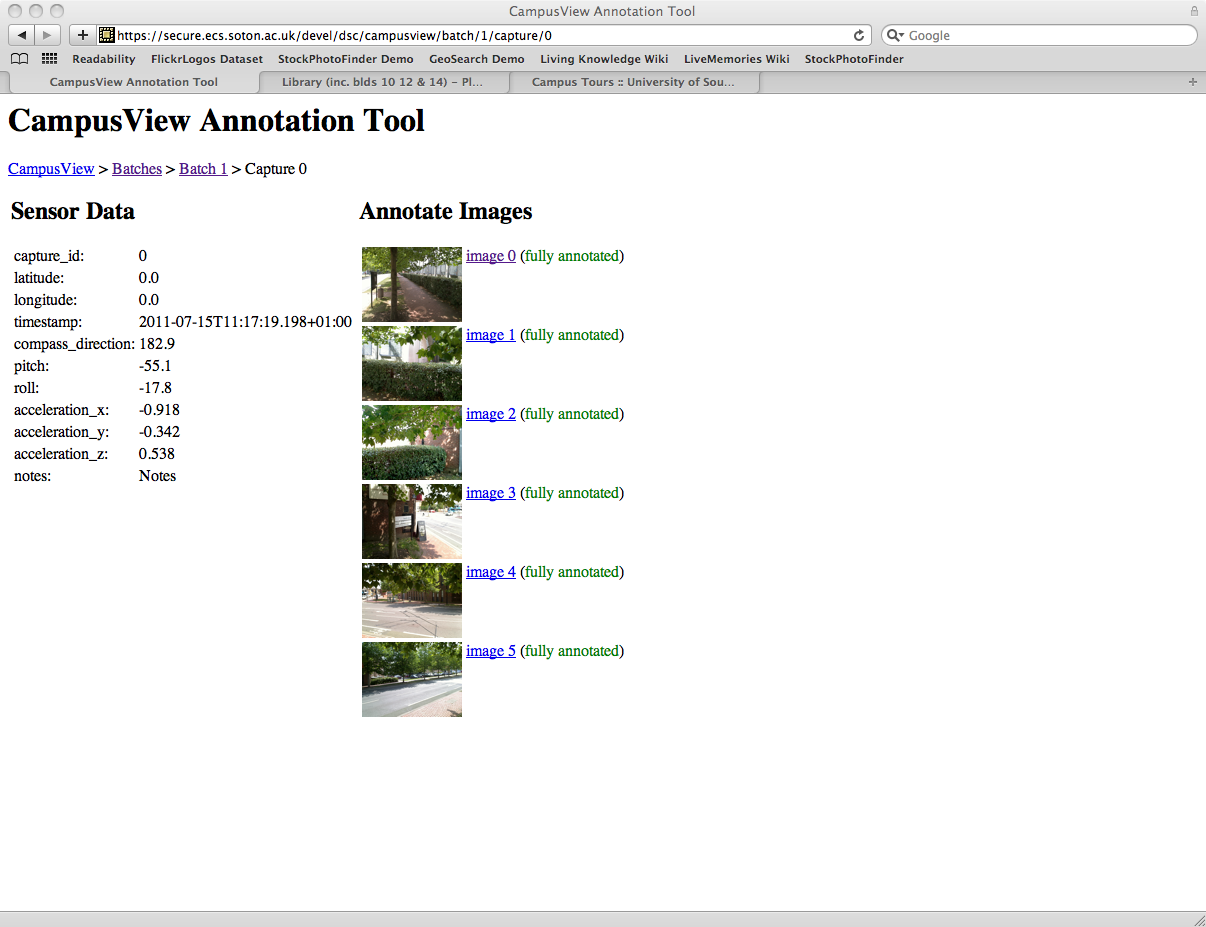Open the Top Sites grid icon
1206x927 pixels.
49,59
